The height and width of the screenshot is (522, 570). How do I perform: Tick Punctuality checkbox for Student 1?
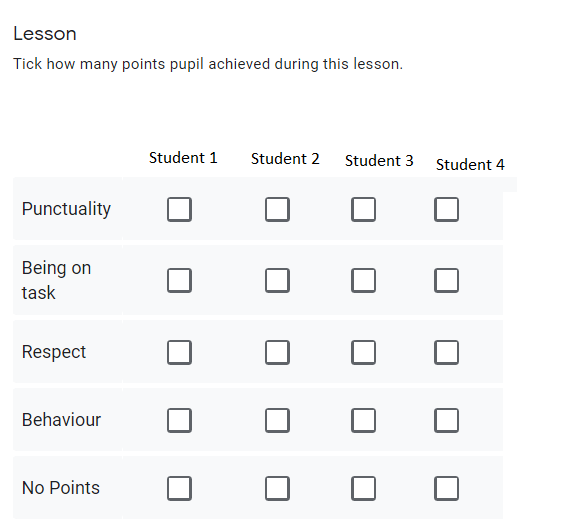click(179, 209)
